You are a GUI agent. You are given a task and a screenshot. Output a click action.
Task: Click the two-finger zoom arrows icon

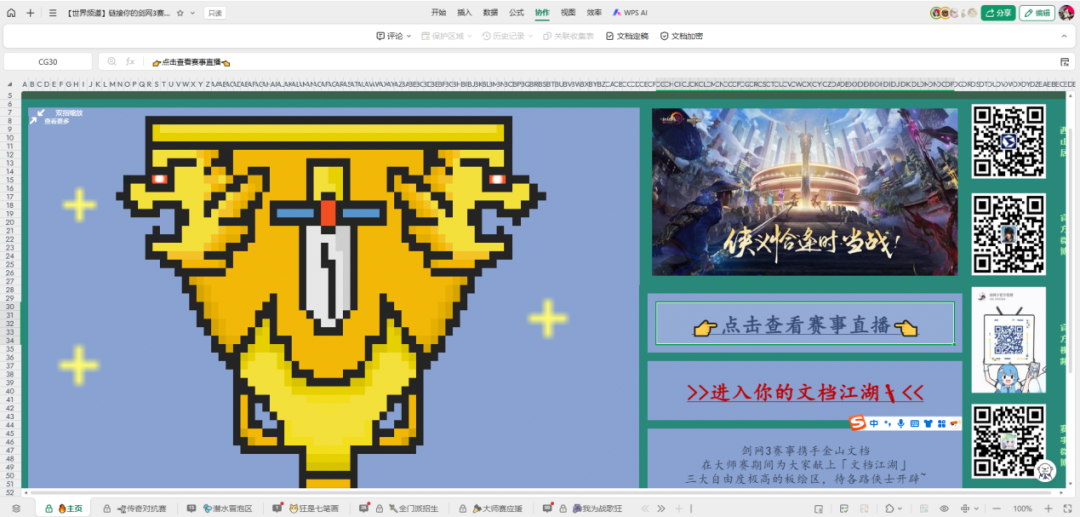(37, 116)
